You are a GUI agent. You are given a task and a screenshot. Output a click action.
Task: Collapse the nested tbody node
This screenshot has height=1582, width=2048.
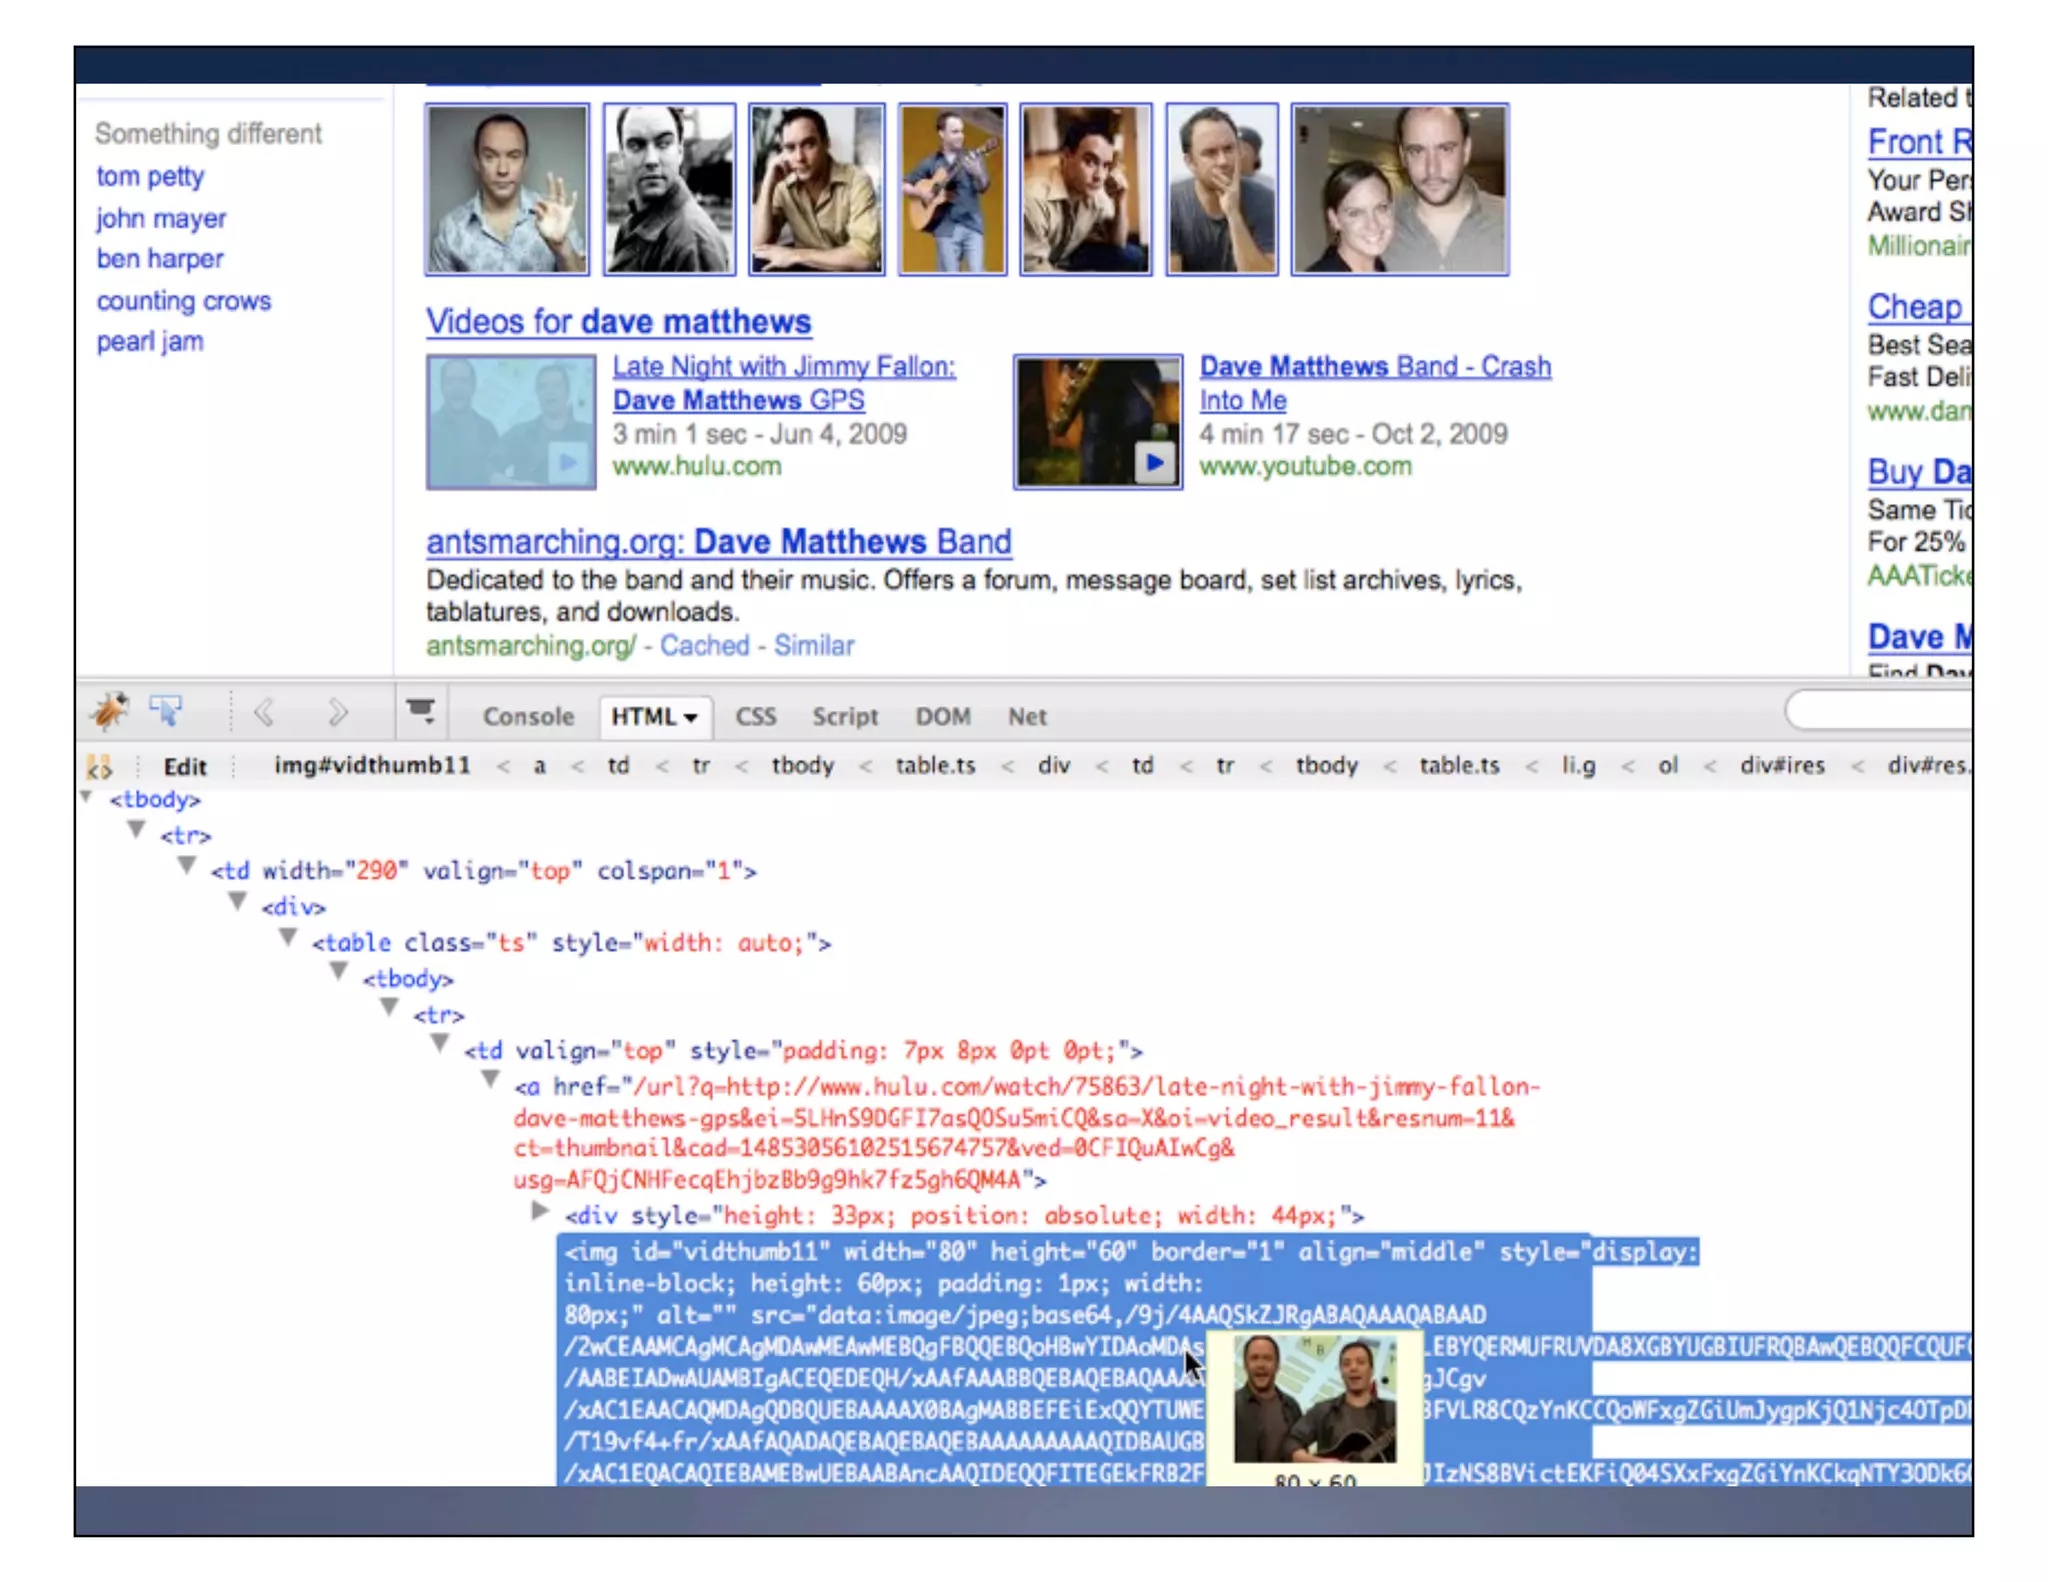point(339,973)
